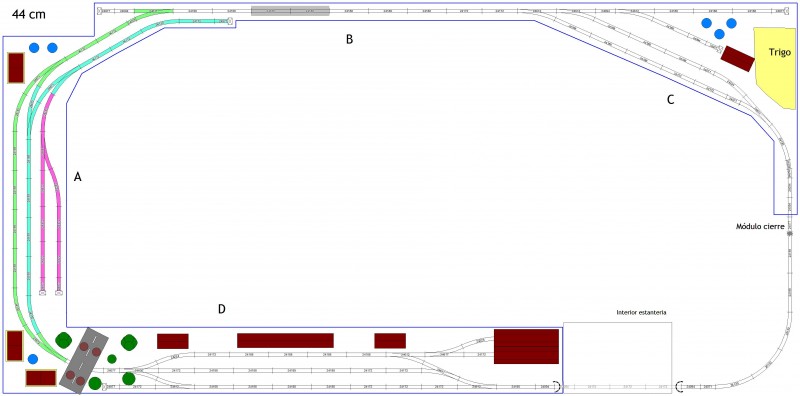
Task: Select the section label "A"
Action: [78, 177]
